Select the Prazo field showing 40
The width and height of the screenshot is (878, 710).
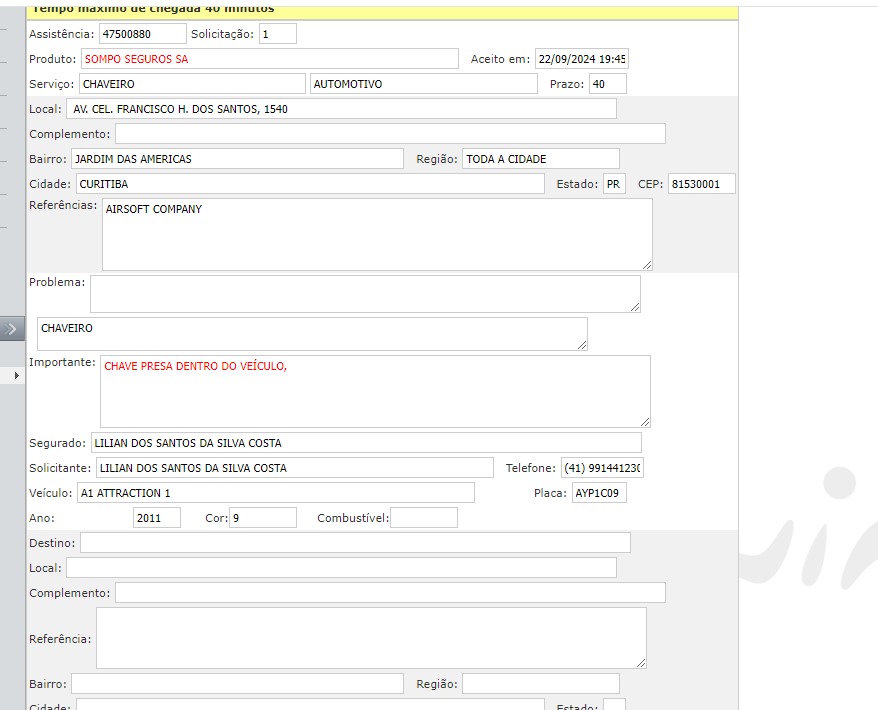pyautogui.click(x=607, y=84)
